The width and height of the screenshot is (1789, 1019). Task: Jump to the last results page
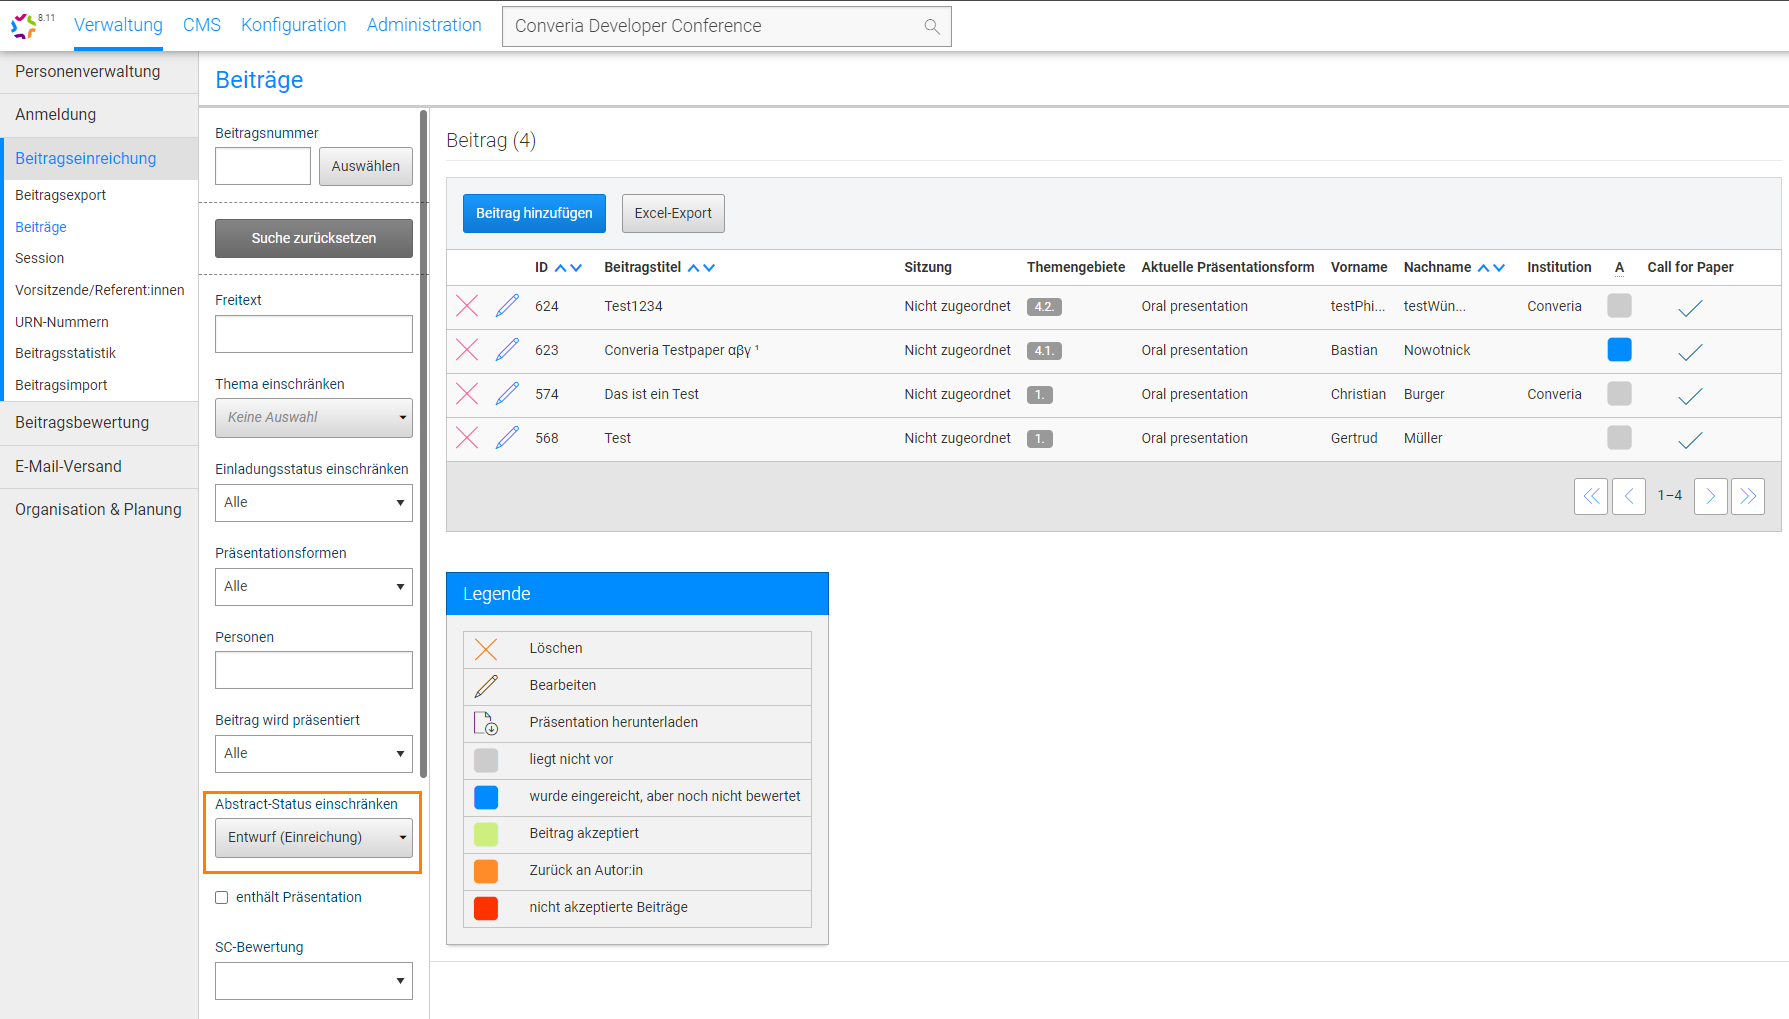[1747, 496]
